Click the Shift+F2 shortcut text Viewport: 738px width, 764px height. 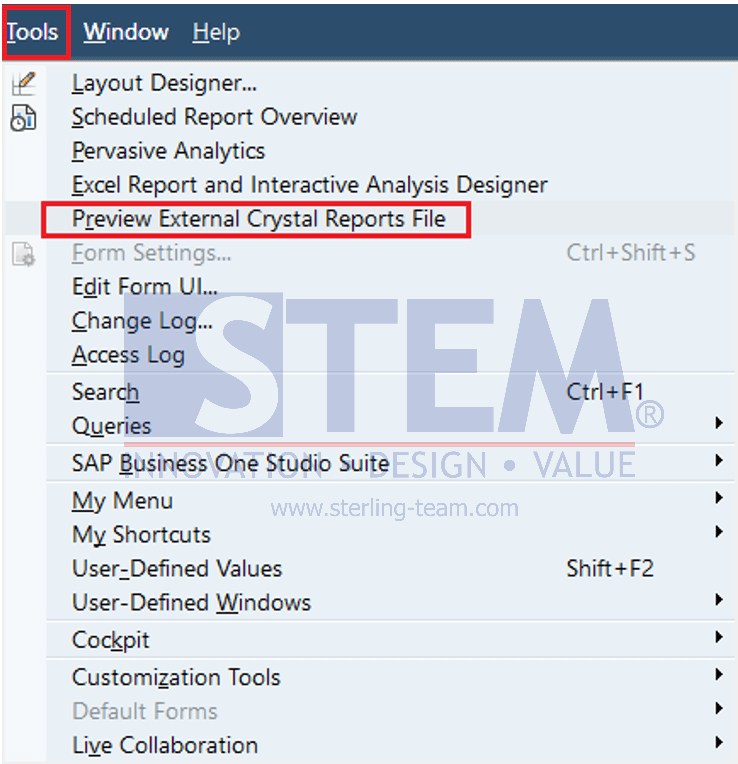(x=610, y=569)
